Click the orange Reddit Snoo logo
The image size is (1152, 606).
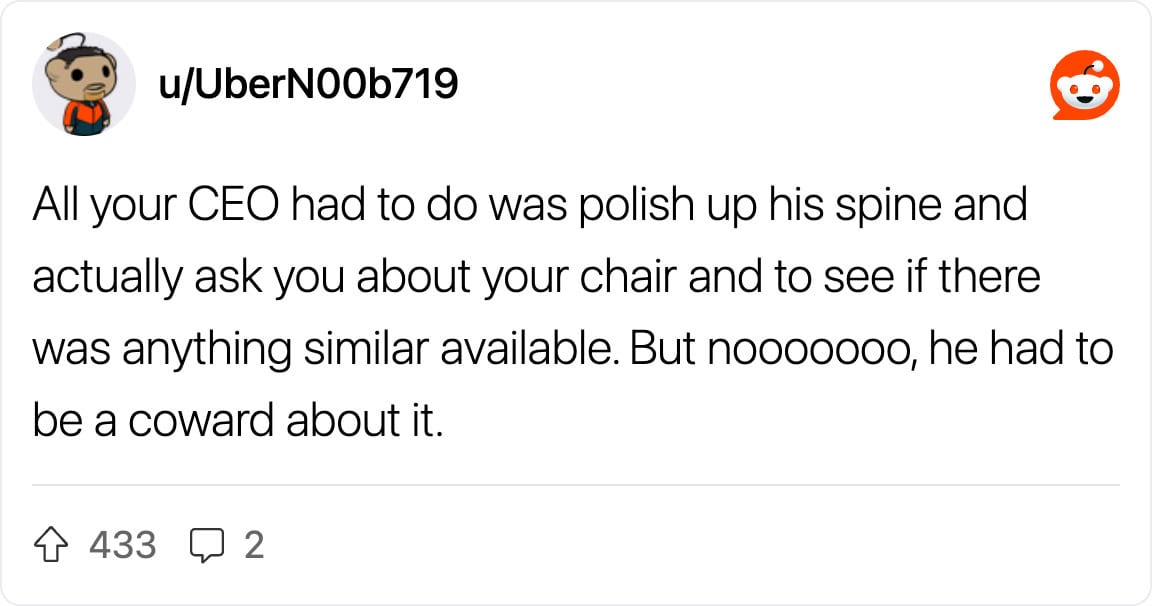1085,85
